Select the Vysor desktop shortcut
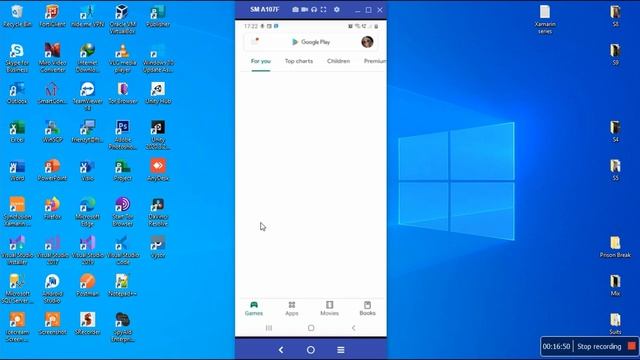This screenshot has height=360, width=640. [x=158, y=247]
